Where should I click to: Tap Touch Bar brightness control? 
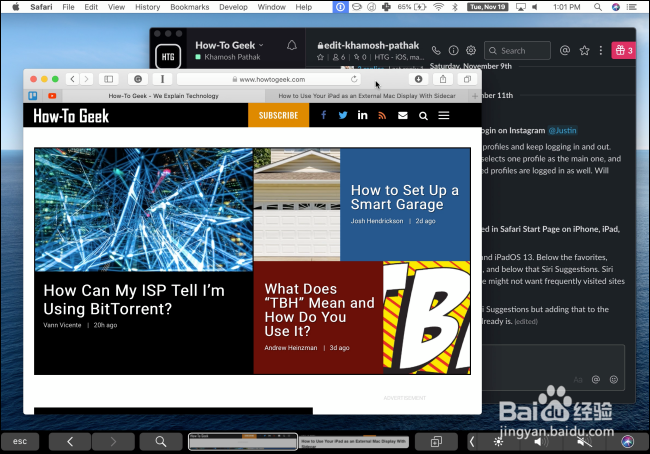(499, 442)
